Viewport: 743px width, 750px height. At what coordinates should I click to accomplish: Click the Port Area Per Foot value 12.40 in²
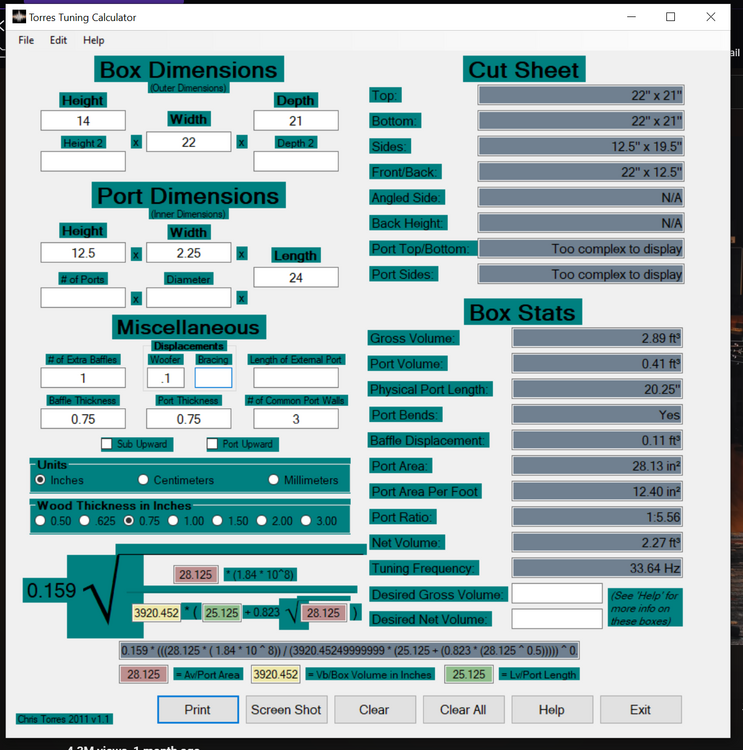tap(597, 491)
